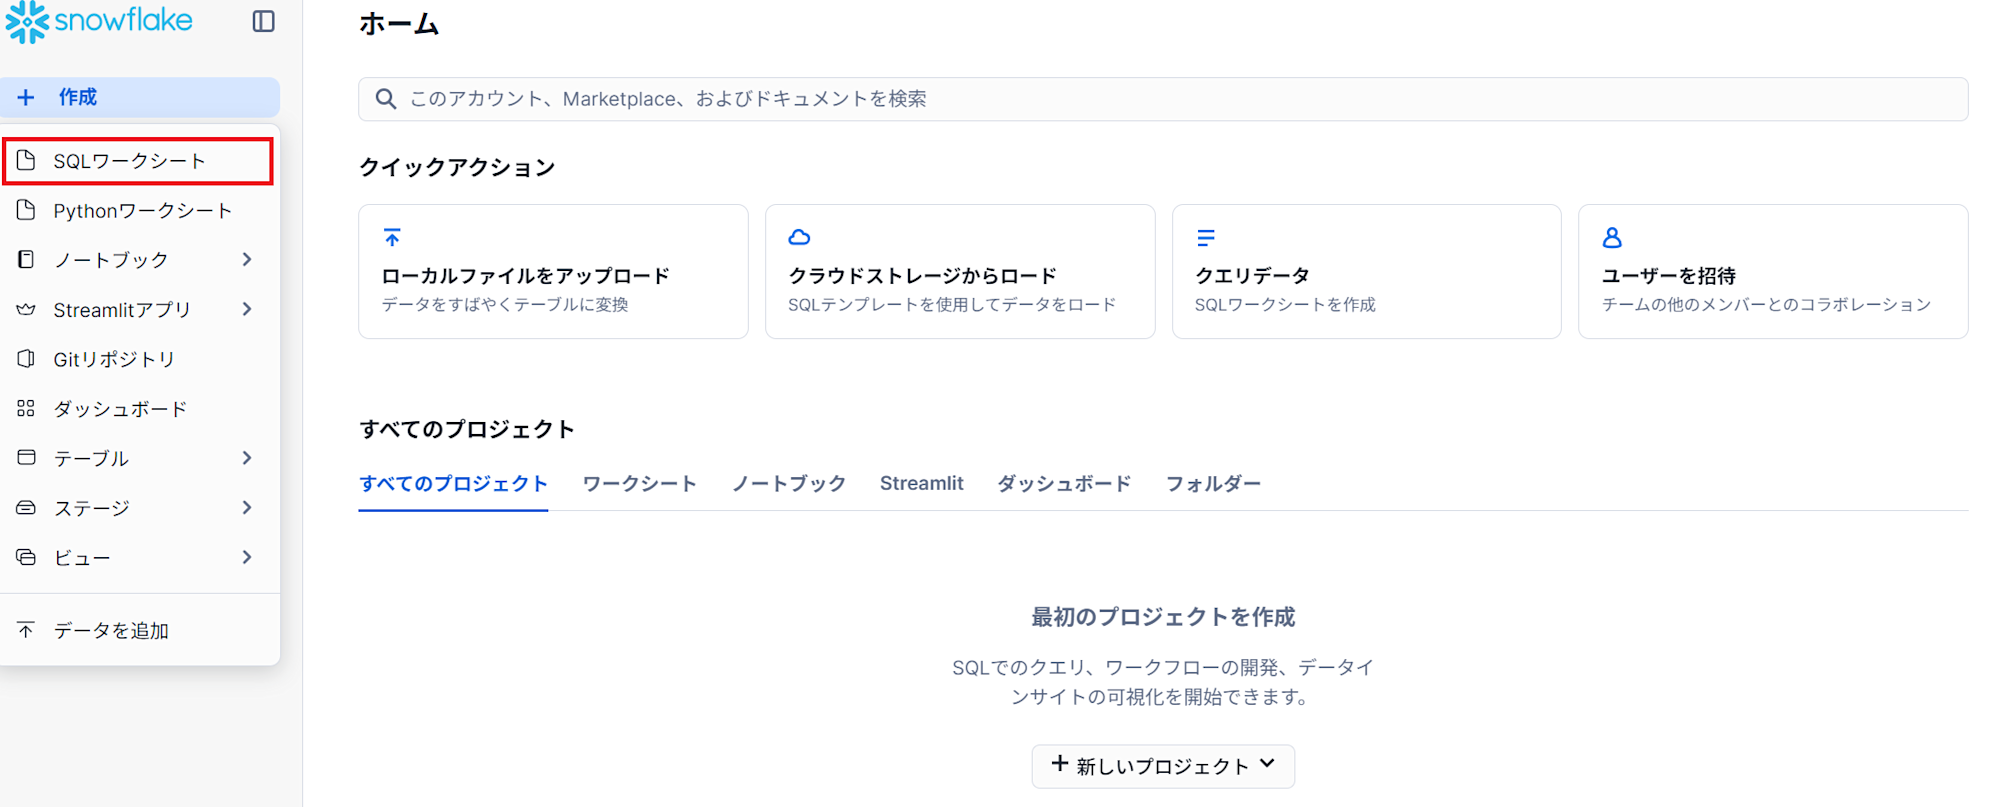Click the Gitリポジトリ icon
The image size is (2000, 807).
[x=26, y=359]
